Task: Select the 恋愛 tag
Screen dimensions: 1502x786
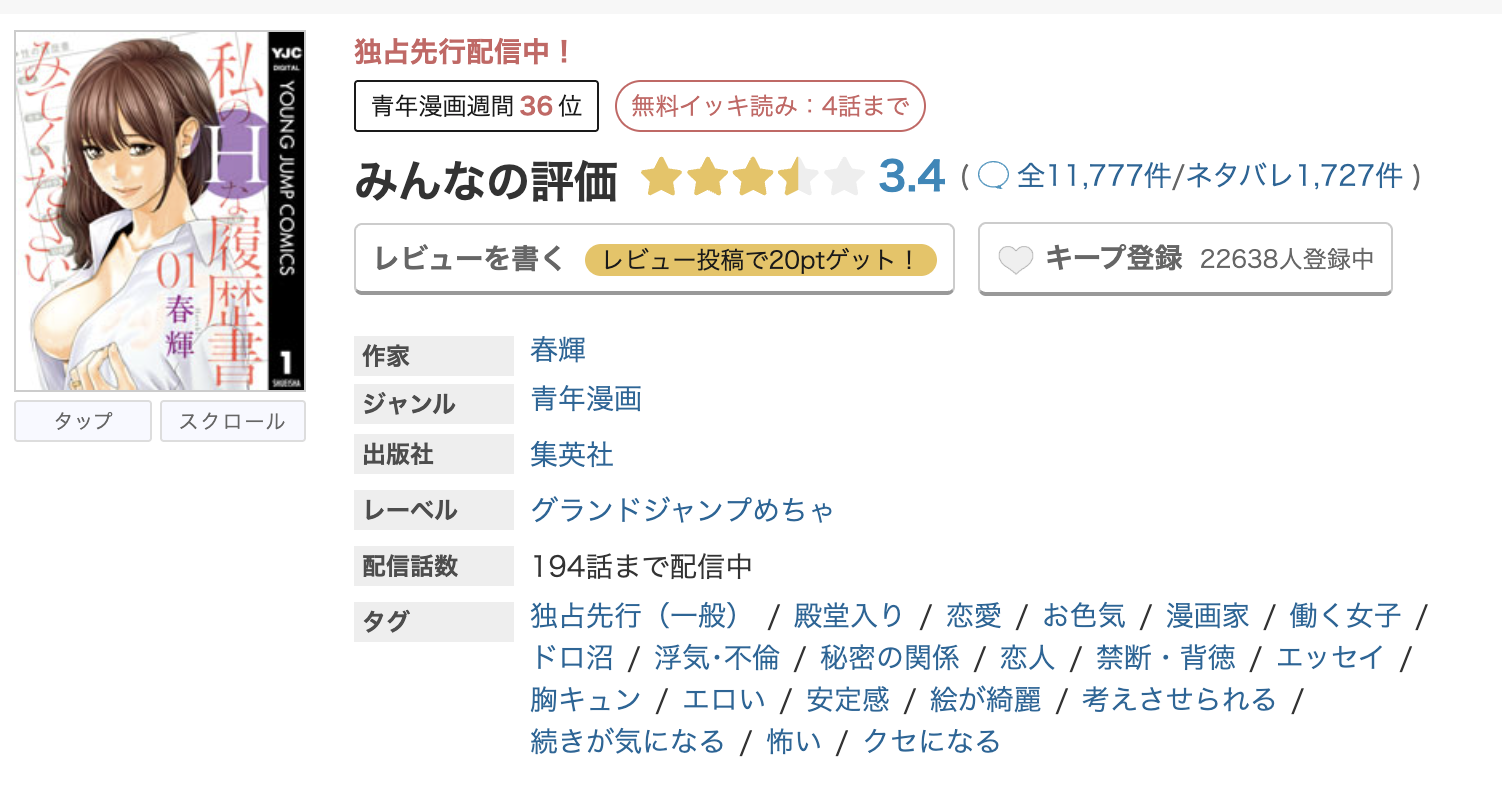Action: (973, 616)
